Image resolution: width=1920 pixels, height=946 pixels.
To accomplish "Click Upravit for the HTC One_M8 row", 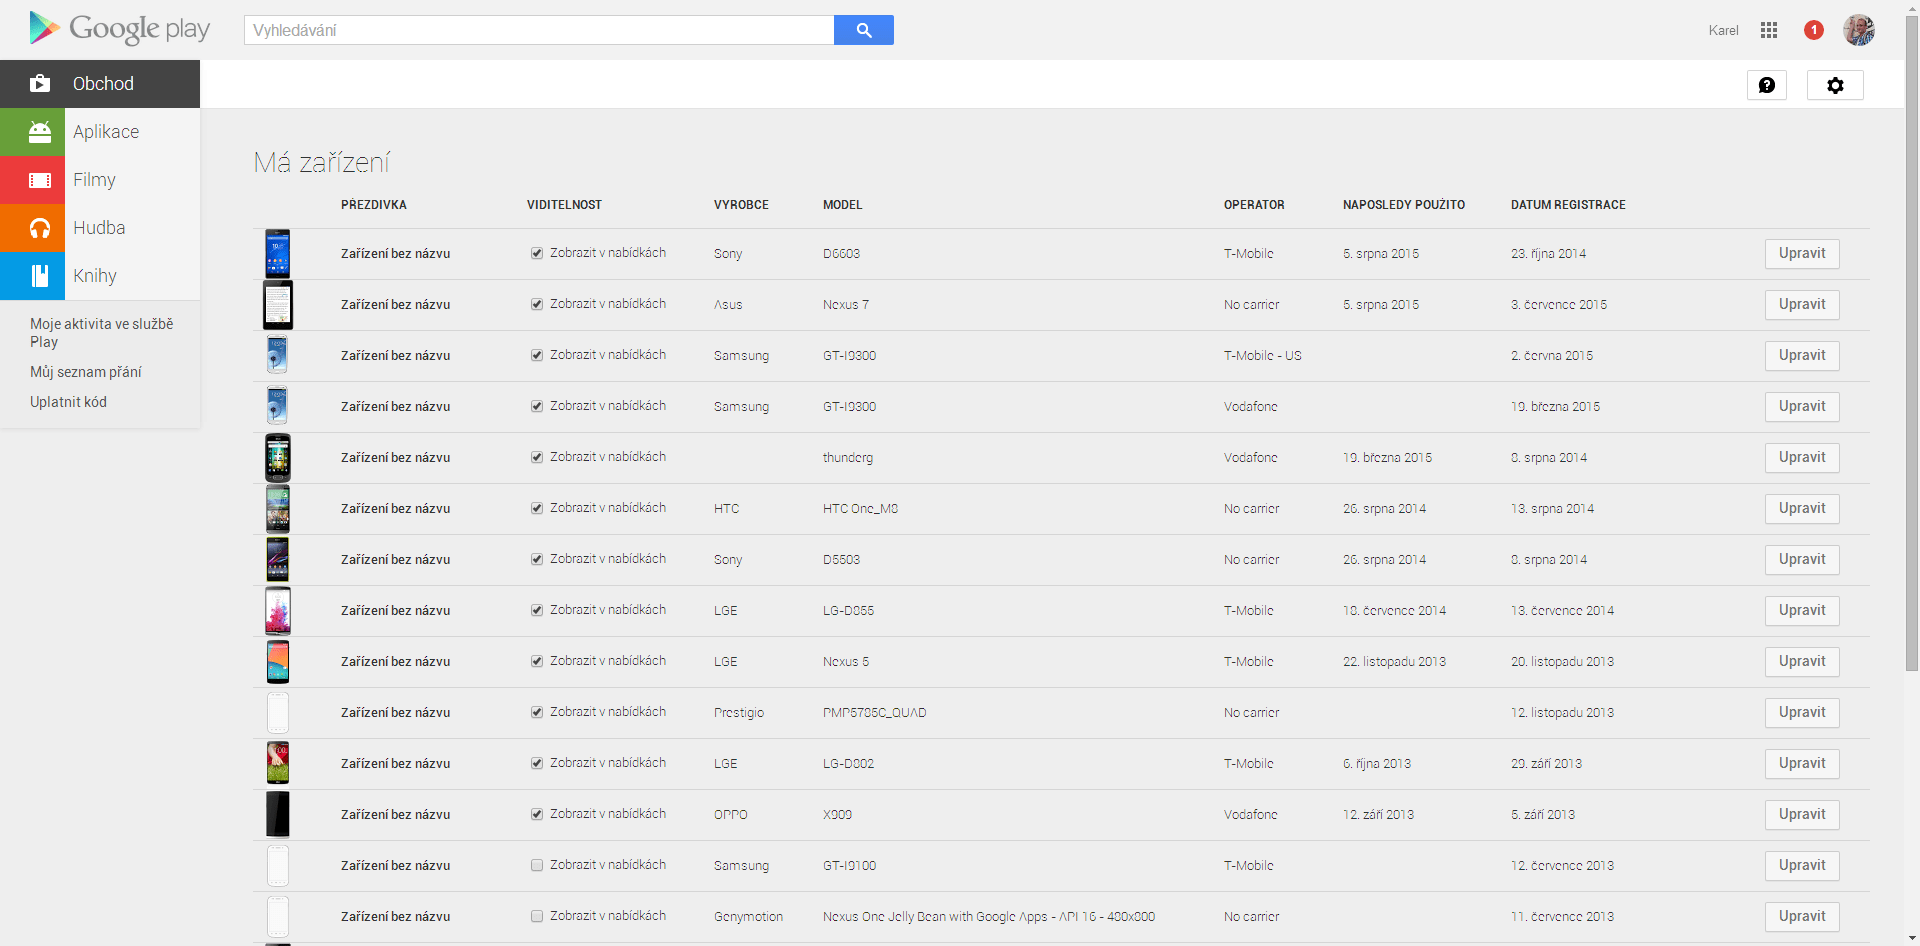I will (1802, 509).
